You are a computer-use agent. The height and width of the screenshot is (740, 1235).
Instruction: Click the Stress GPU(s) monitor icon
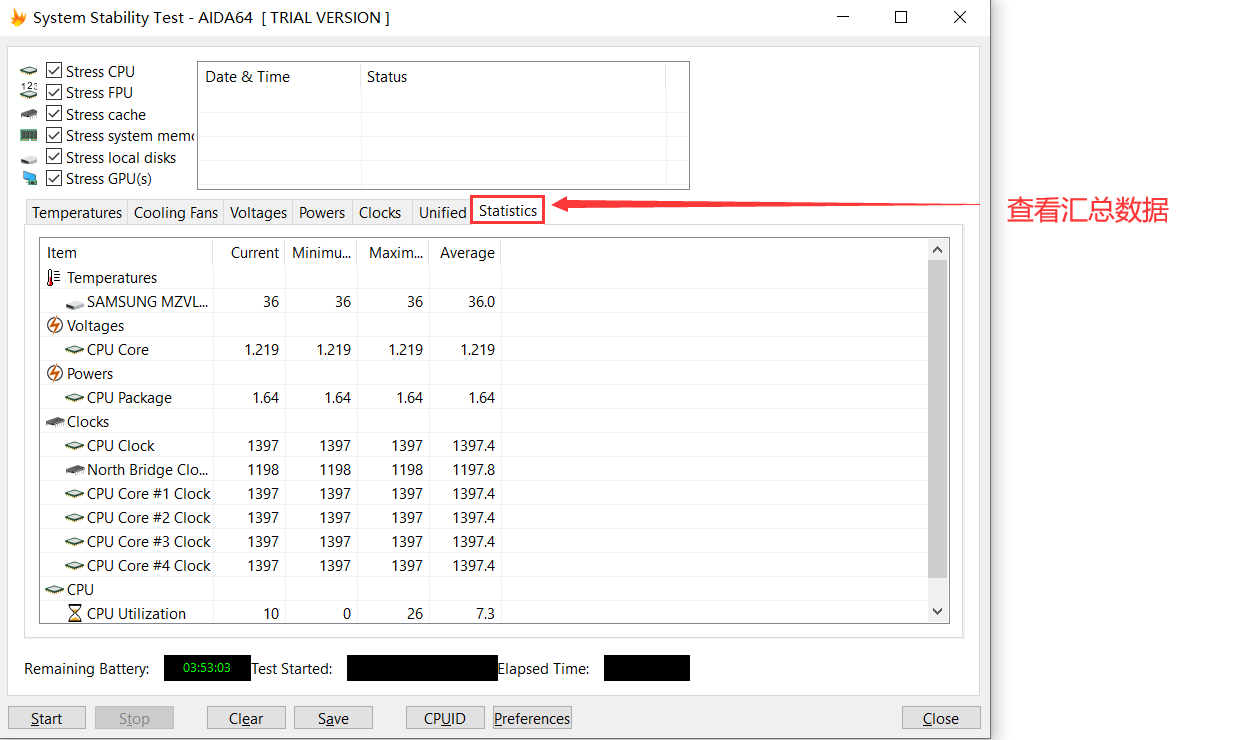pyautogui.click(x=29, y=178)
